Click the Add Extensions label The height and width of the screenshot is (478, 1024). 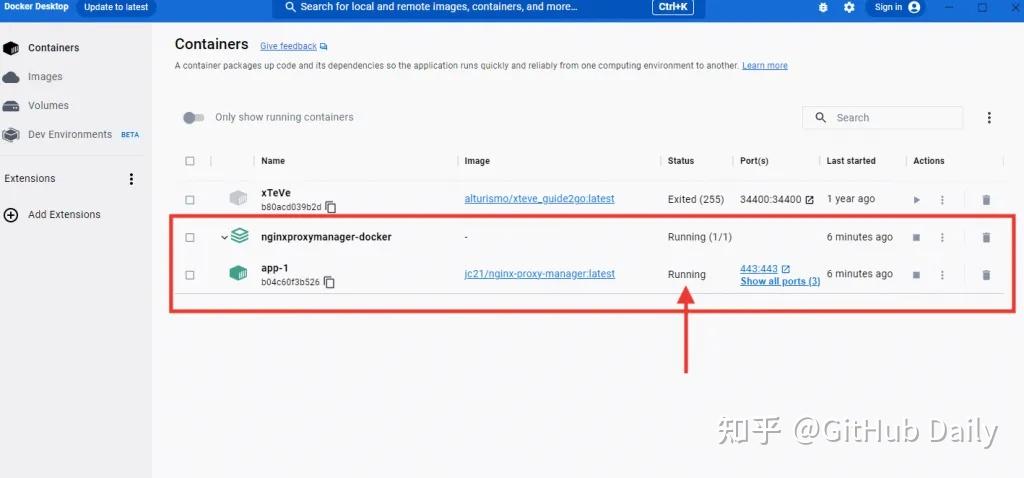coord(64,214)
